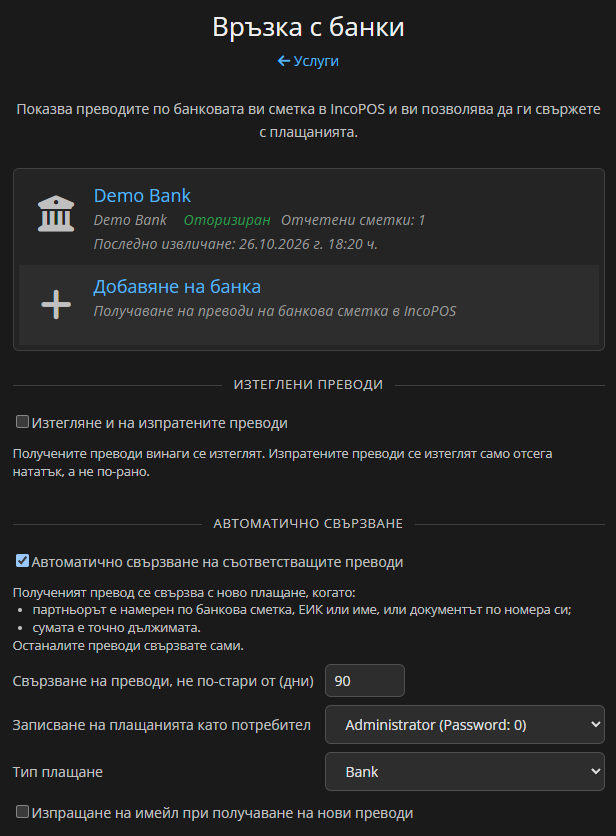Viewport: 616px width, 836px height.
Task: Click the сумата е точно дължимата bullet text
Action: (x=116, y=628)
